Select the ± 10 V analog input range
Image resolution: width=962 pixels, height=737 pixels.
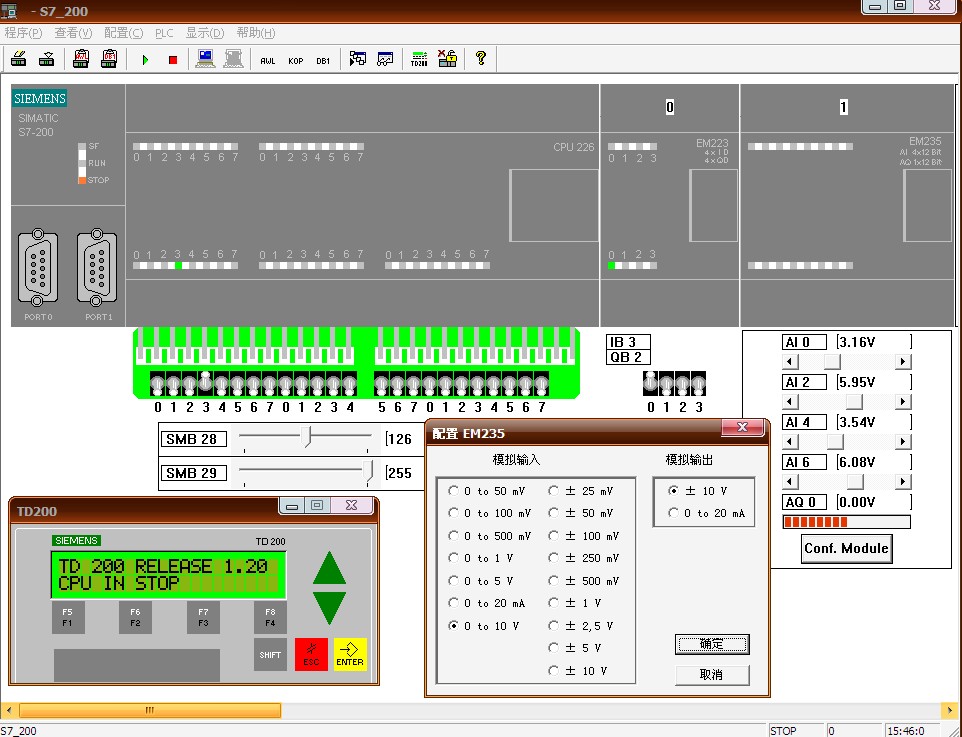pos(554,671)
